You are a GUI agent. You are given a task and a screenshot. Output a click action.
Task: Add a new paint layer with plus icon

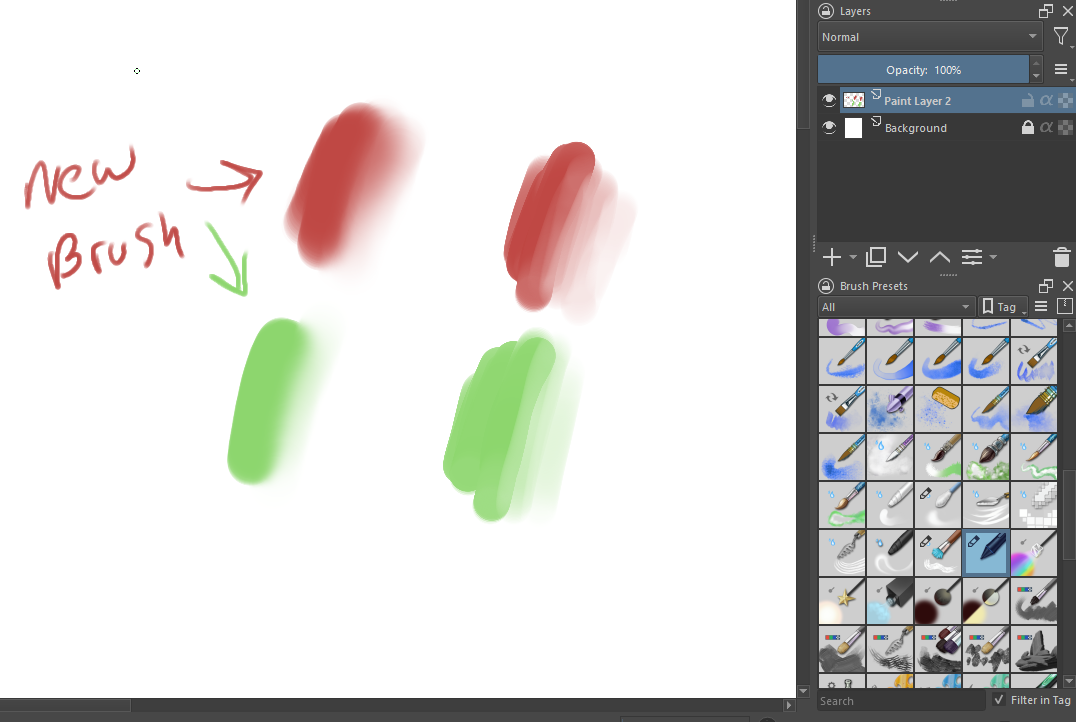click(x=832, y=257)
